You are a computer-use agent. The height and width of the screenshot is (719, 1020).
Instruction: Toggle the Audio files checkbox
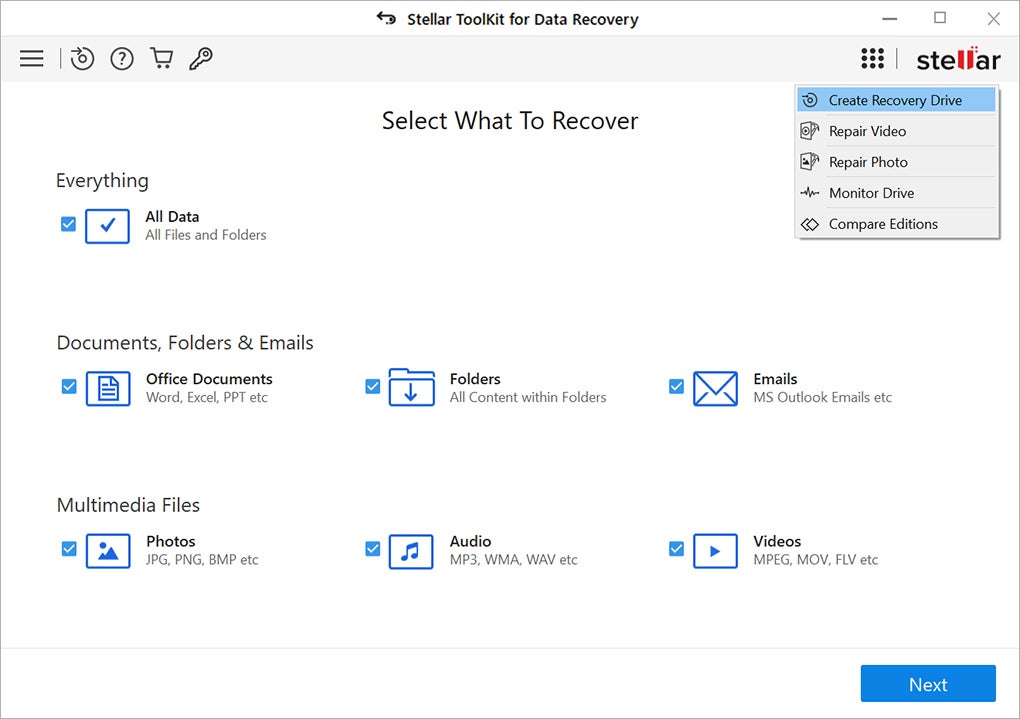click(x=372, y=549)
